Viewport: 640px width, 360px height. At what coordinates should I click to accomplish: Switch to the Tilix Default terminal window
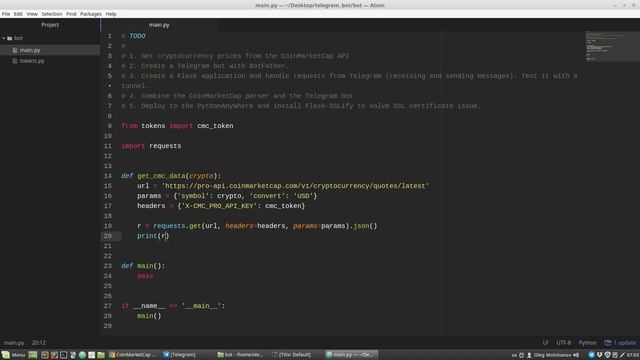coord(292,355)
